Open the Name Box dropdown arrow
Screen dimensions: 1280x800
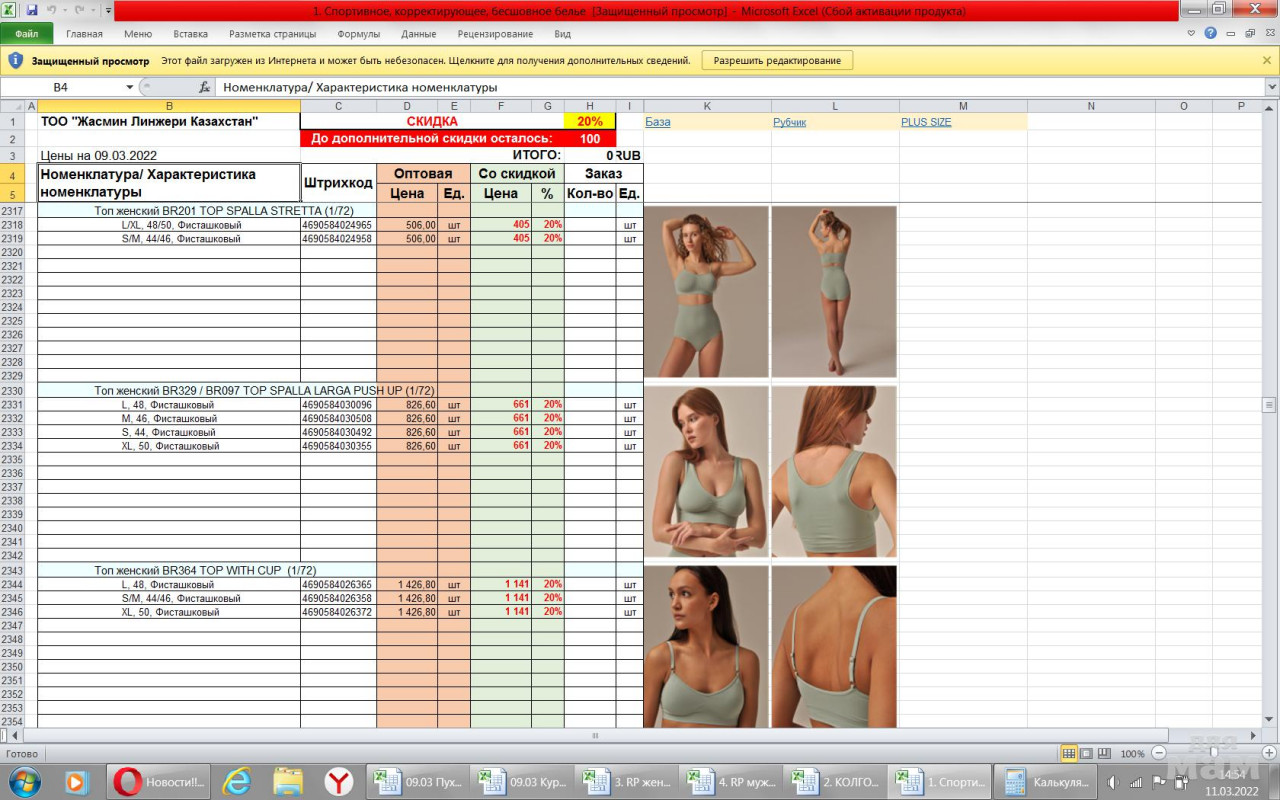pos(129,88)
